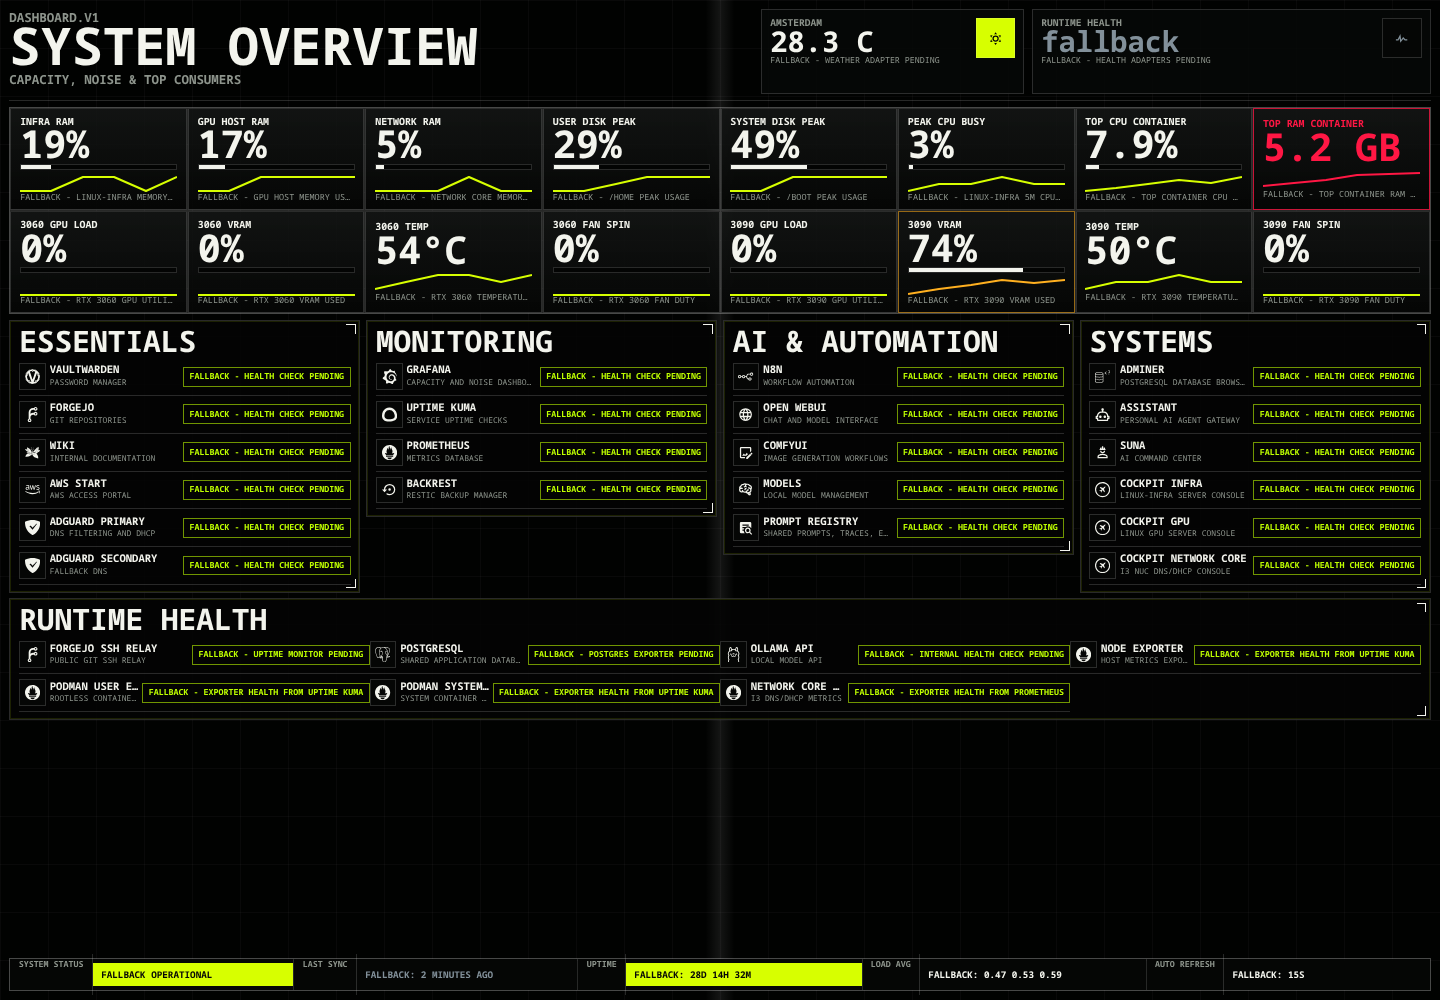Click the Cockpit GPU icon
Screen dimensions: 1440x1000
point(1102,527)
